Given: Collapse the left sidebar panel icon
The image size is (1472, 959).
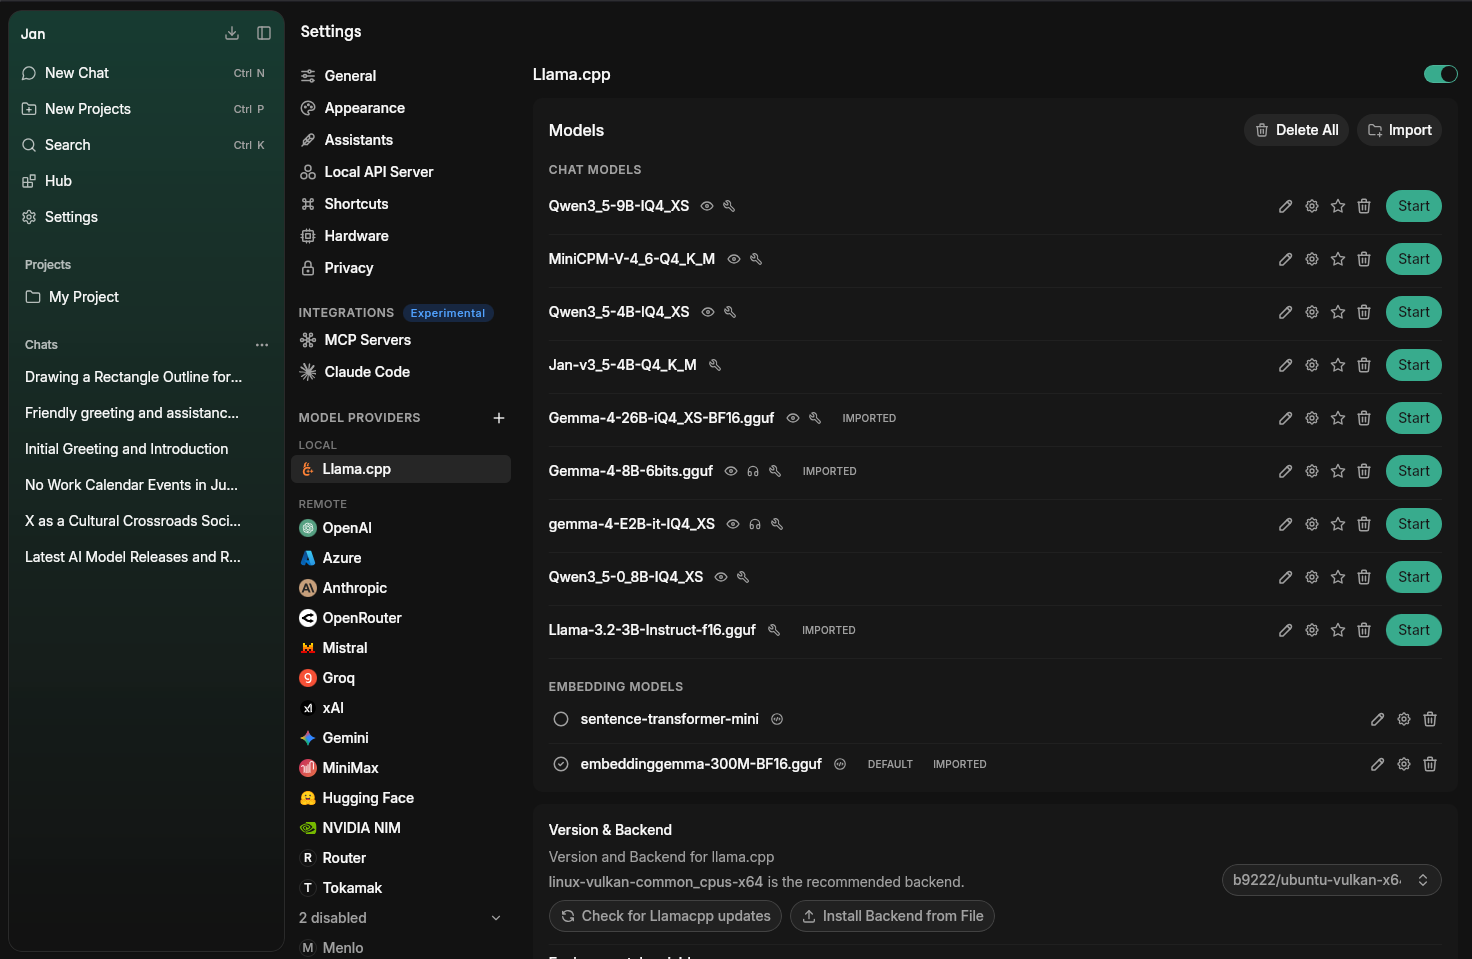Looking at the screenshot, I should pyautogui.click(x=264, y=33).
